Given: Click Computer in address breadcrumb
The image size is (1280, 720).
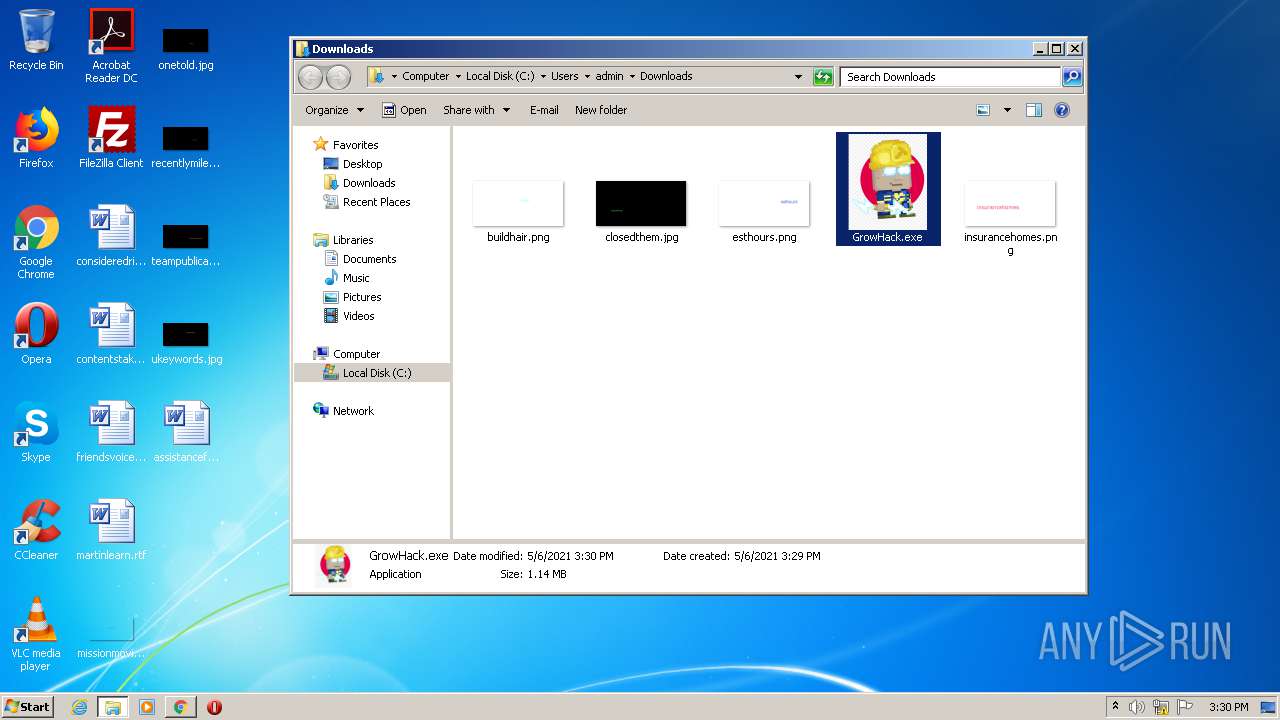Looking at the screenshot, I should pos(426,76).
